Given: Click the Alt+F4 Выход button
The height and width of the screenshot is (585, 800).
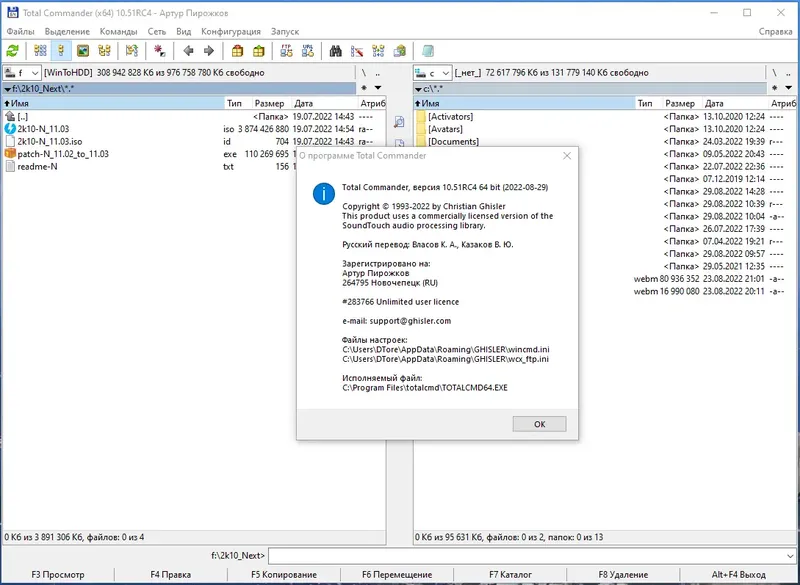Looking at the screenshot, I should (738, 575).
